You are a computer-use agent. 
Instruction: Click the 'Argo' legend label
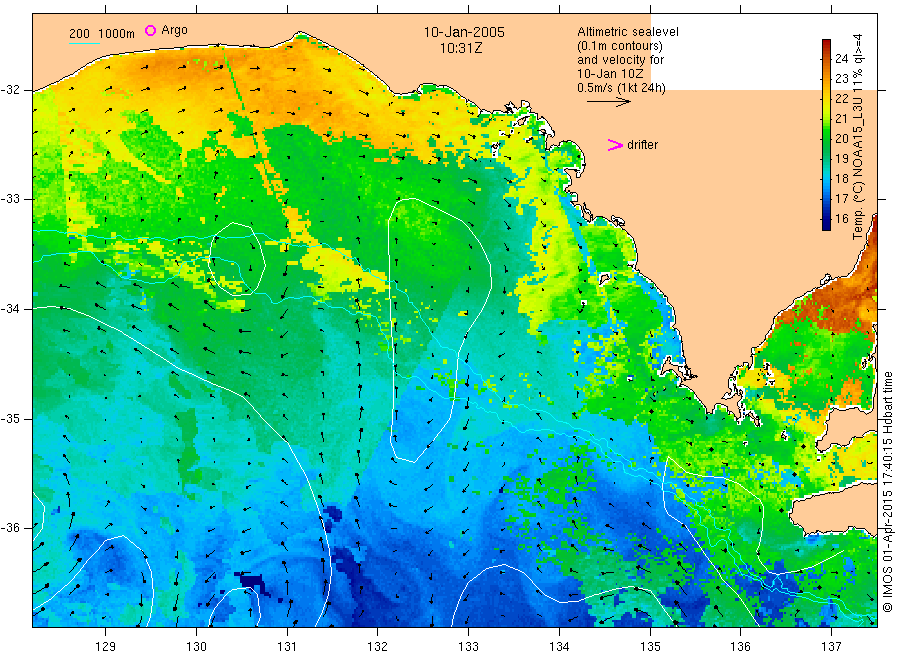pos(174,30)
